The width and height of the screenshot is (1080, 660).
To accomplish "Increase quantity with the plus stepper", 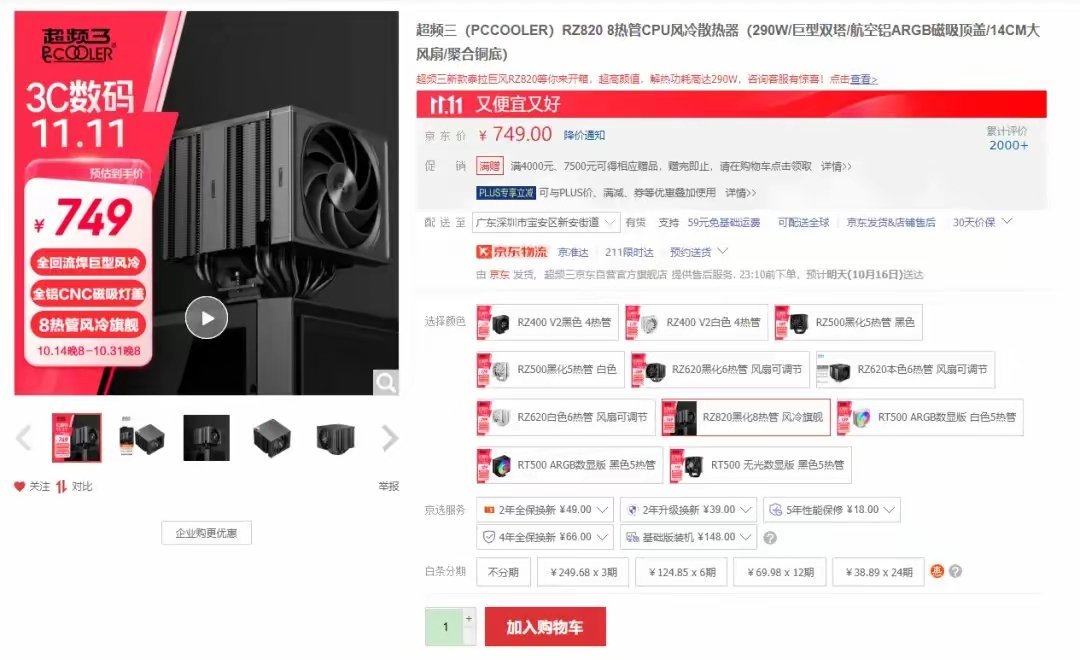I will (x=469, y=618).
